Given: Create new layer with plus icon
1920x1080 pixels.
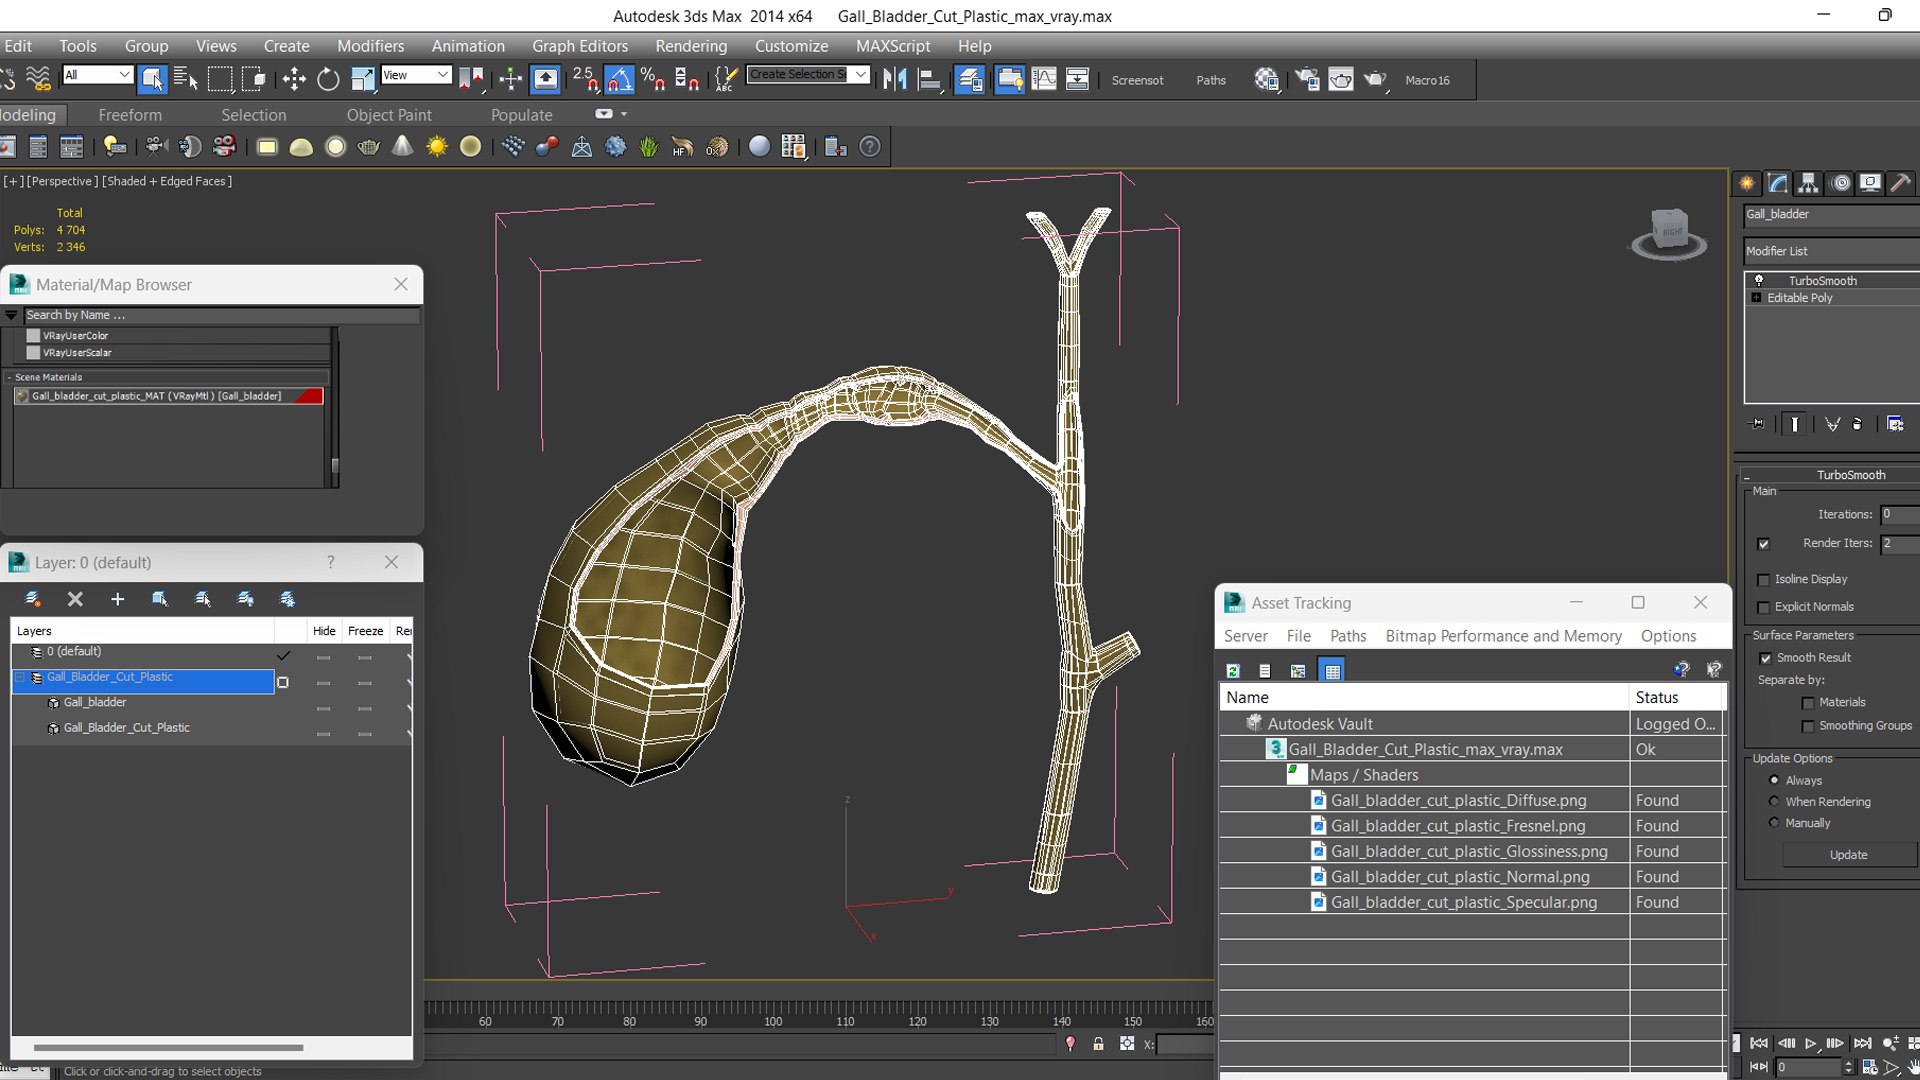Looking at the screenshot, I should point(117,599).
